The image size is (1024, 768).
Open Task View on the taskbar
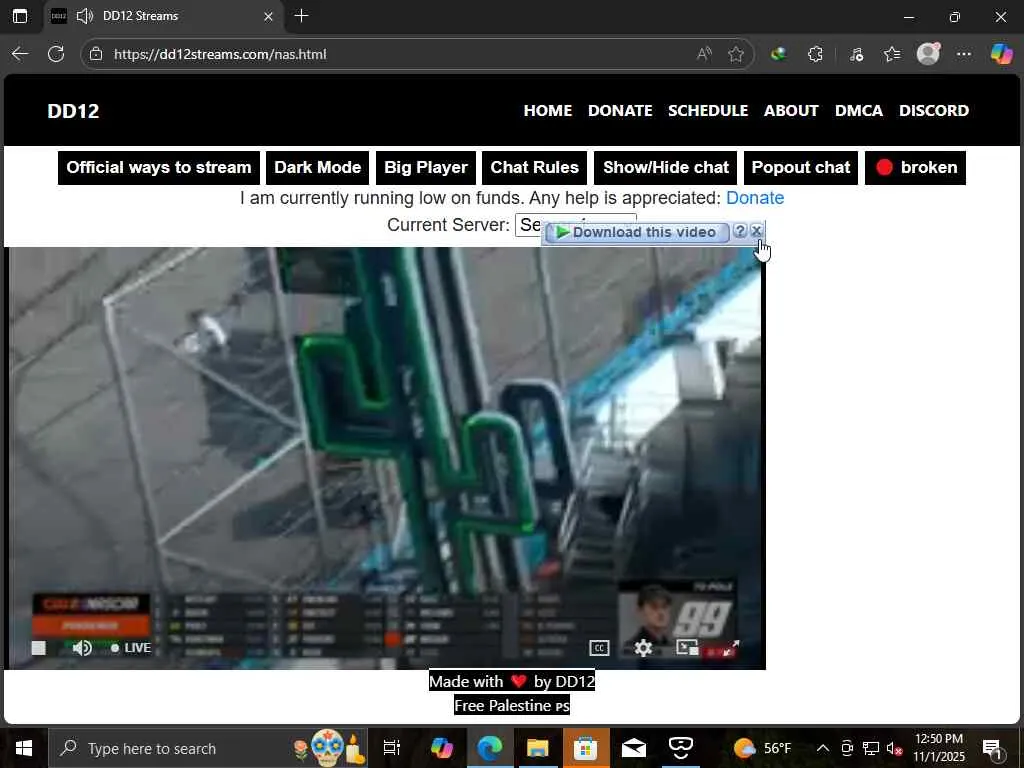392,748
